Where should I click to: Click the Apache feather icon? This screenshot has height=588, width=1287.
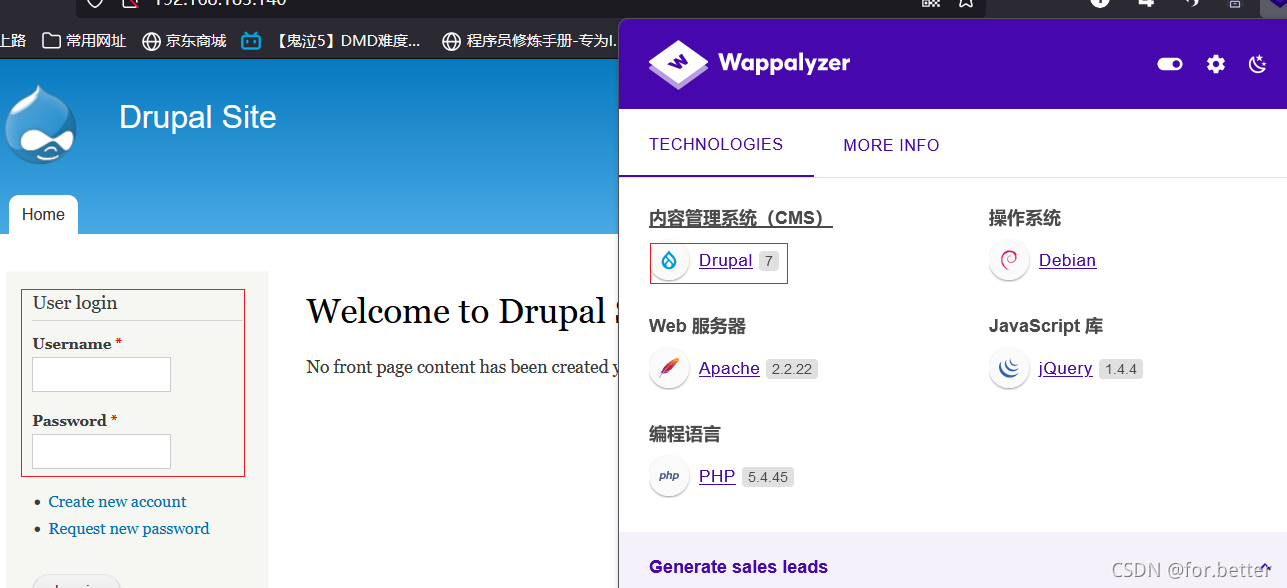click(669, 369)
